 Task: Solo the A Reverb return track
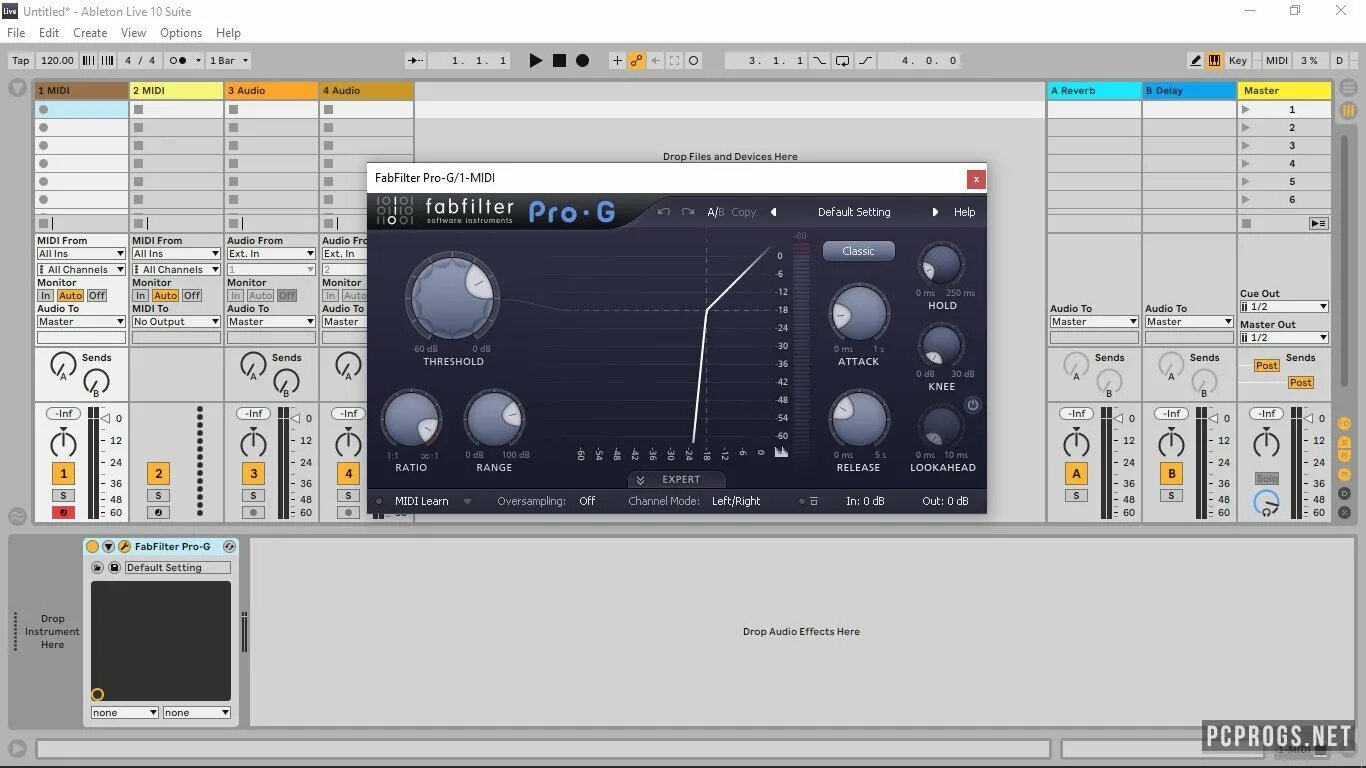pos(1076,496)
